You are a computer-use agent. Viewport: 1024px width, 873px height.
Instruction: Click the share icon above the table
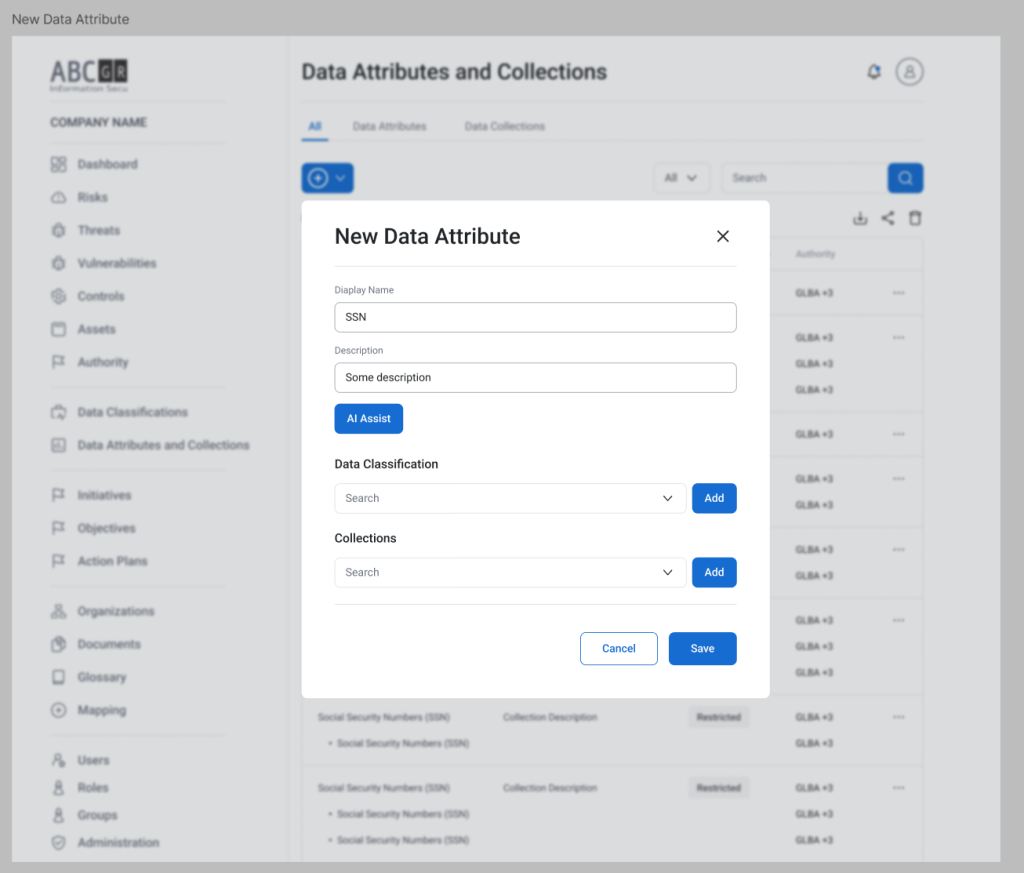pyautogui.click(x=887, y=219)
